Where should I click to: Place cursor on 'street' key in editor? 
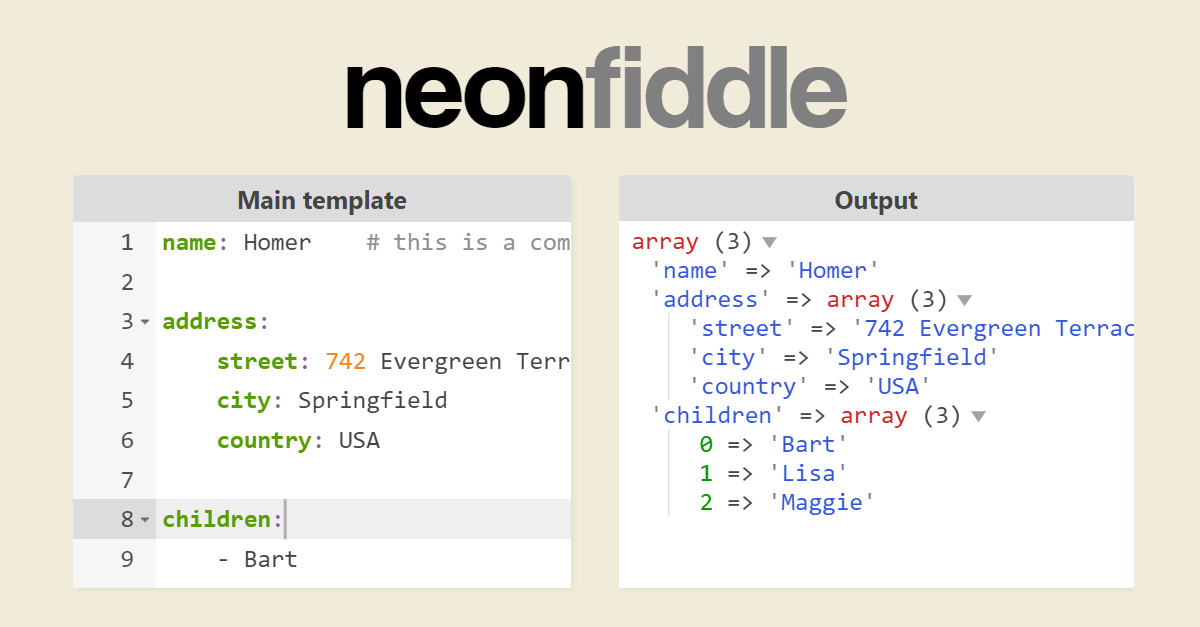[x=257, y=361]
